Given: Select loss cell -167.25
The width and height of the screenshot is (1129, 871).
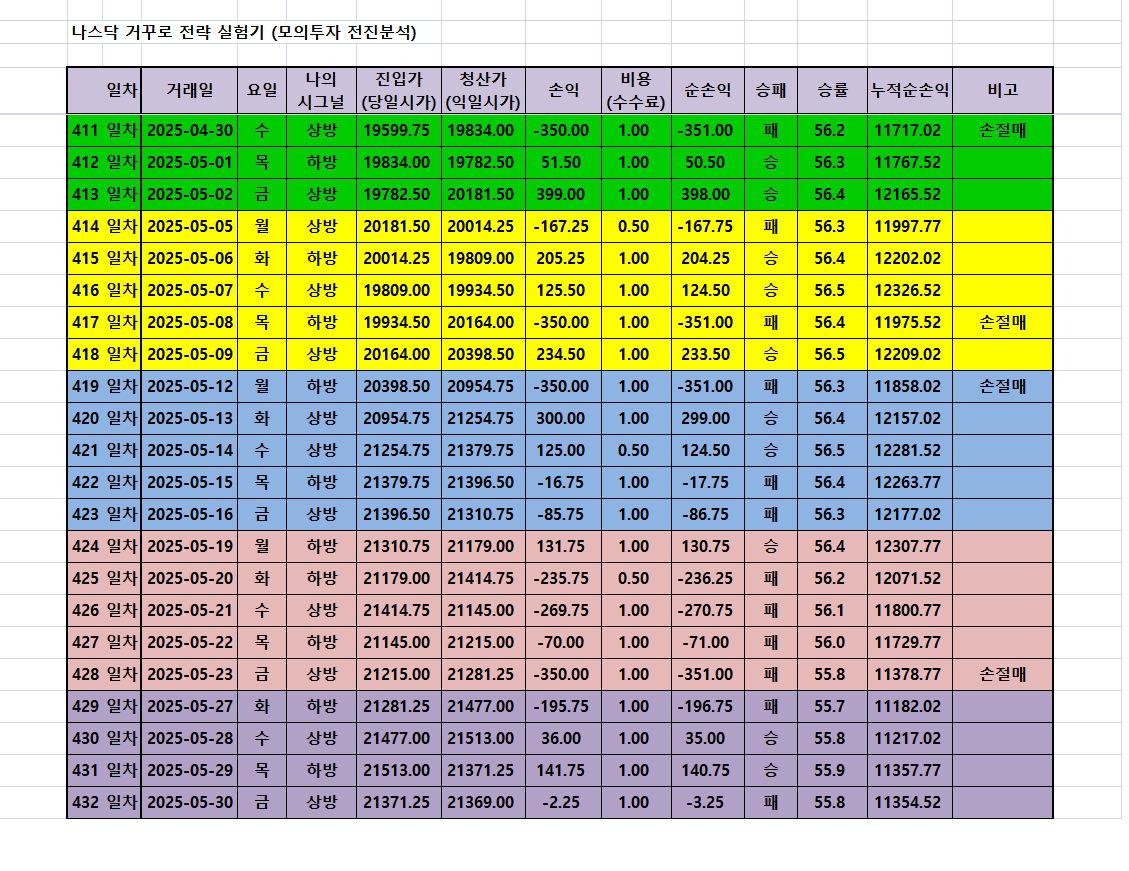Looking at the screenshot, I should point(563,226).
